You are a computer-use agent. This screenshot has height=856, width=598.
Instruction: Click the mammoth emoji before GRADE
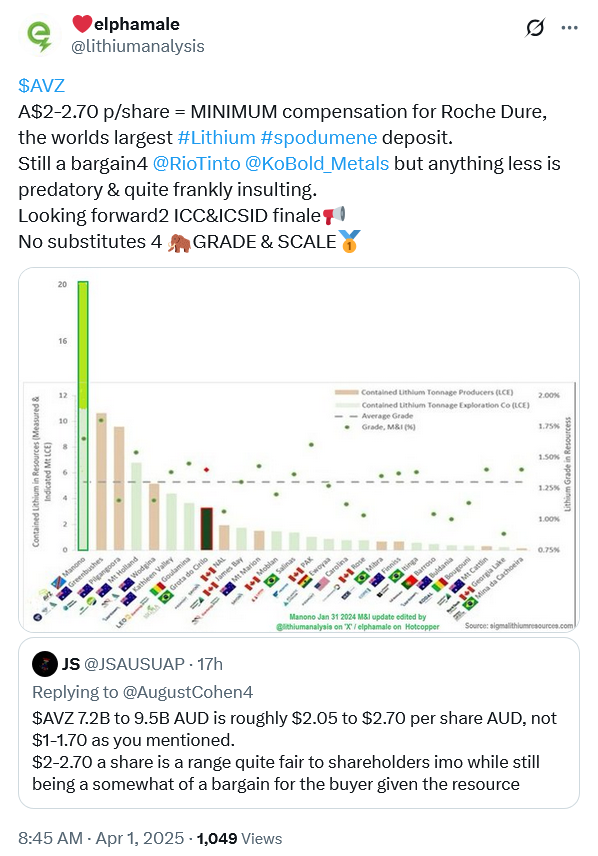pyautogui.click(x=179, y=242)
